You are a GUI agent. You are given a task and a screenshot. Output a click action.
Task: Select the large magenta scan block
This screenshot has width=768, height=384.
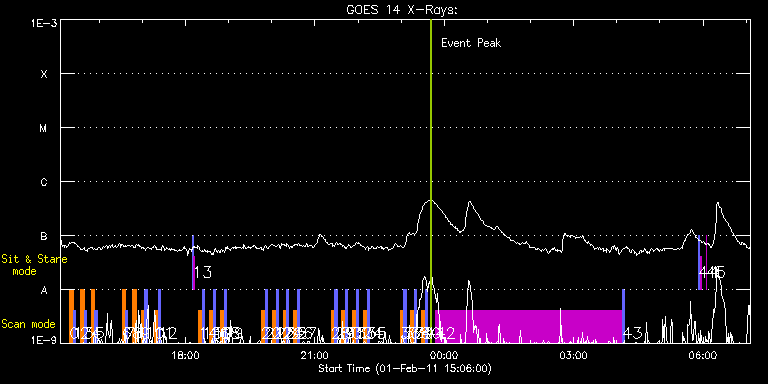(x=528, y=326)
